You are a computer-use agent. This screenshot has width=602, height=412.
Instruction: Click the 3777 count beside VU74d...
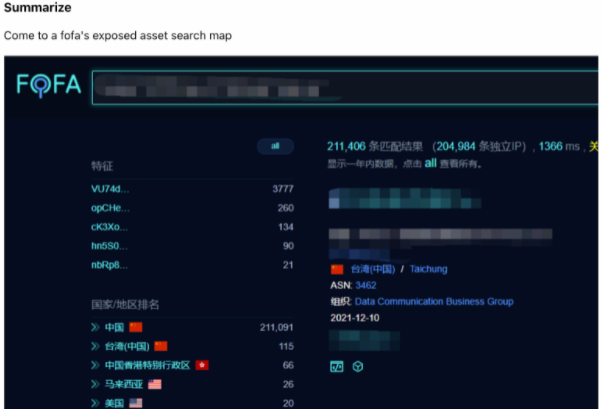point(283,189)
